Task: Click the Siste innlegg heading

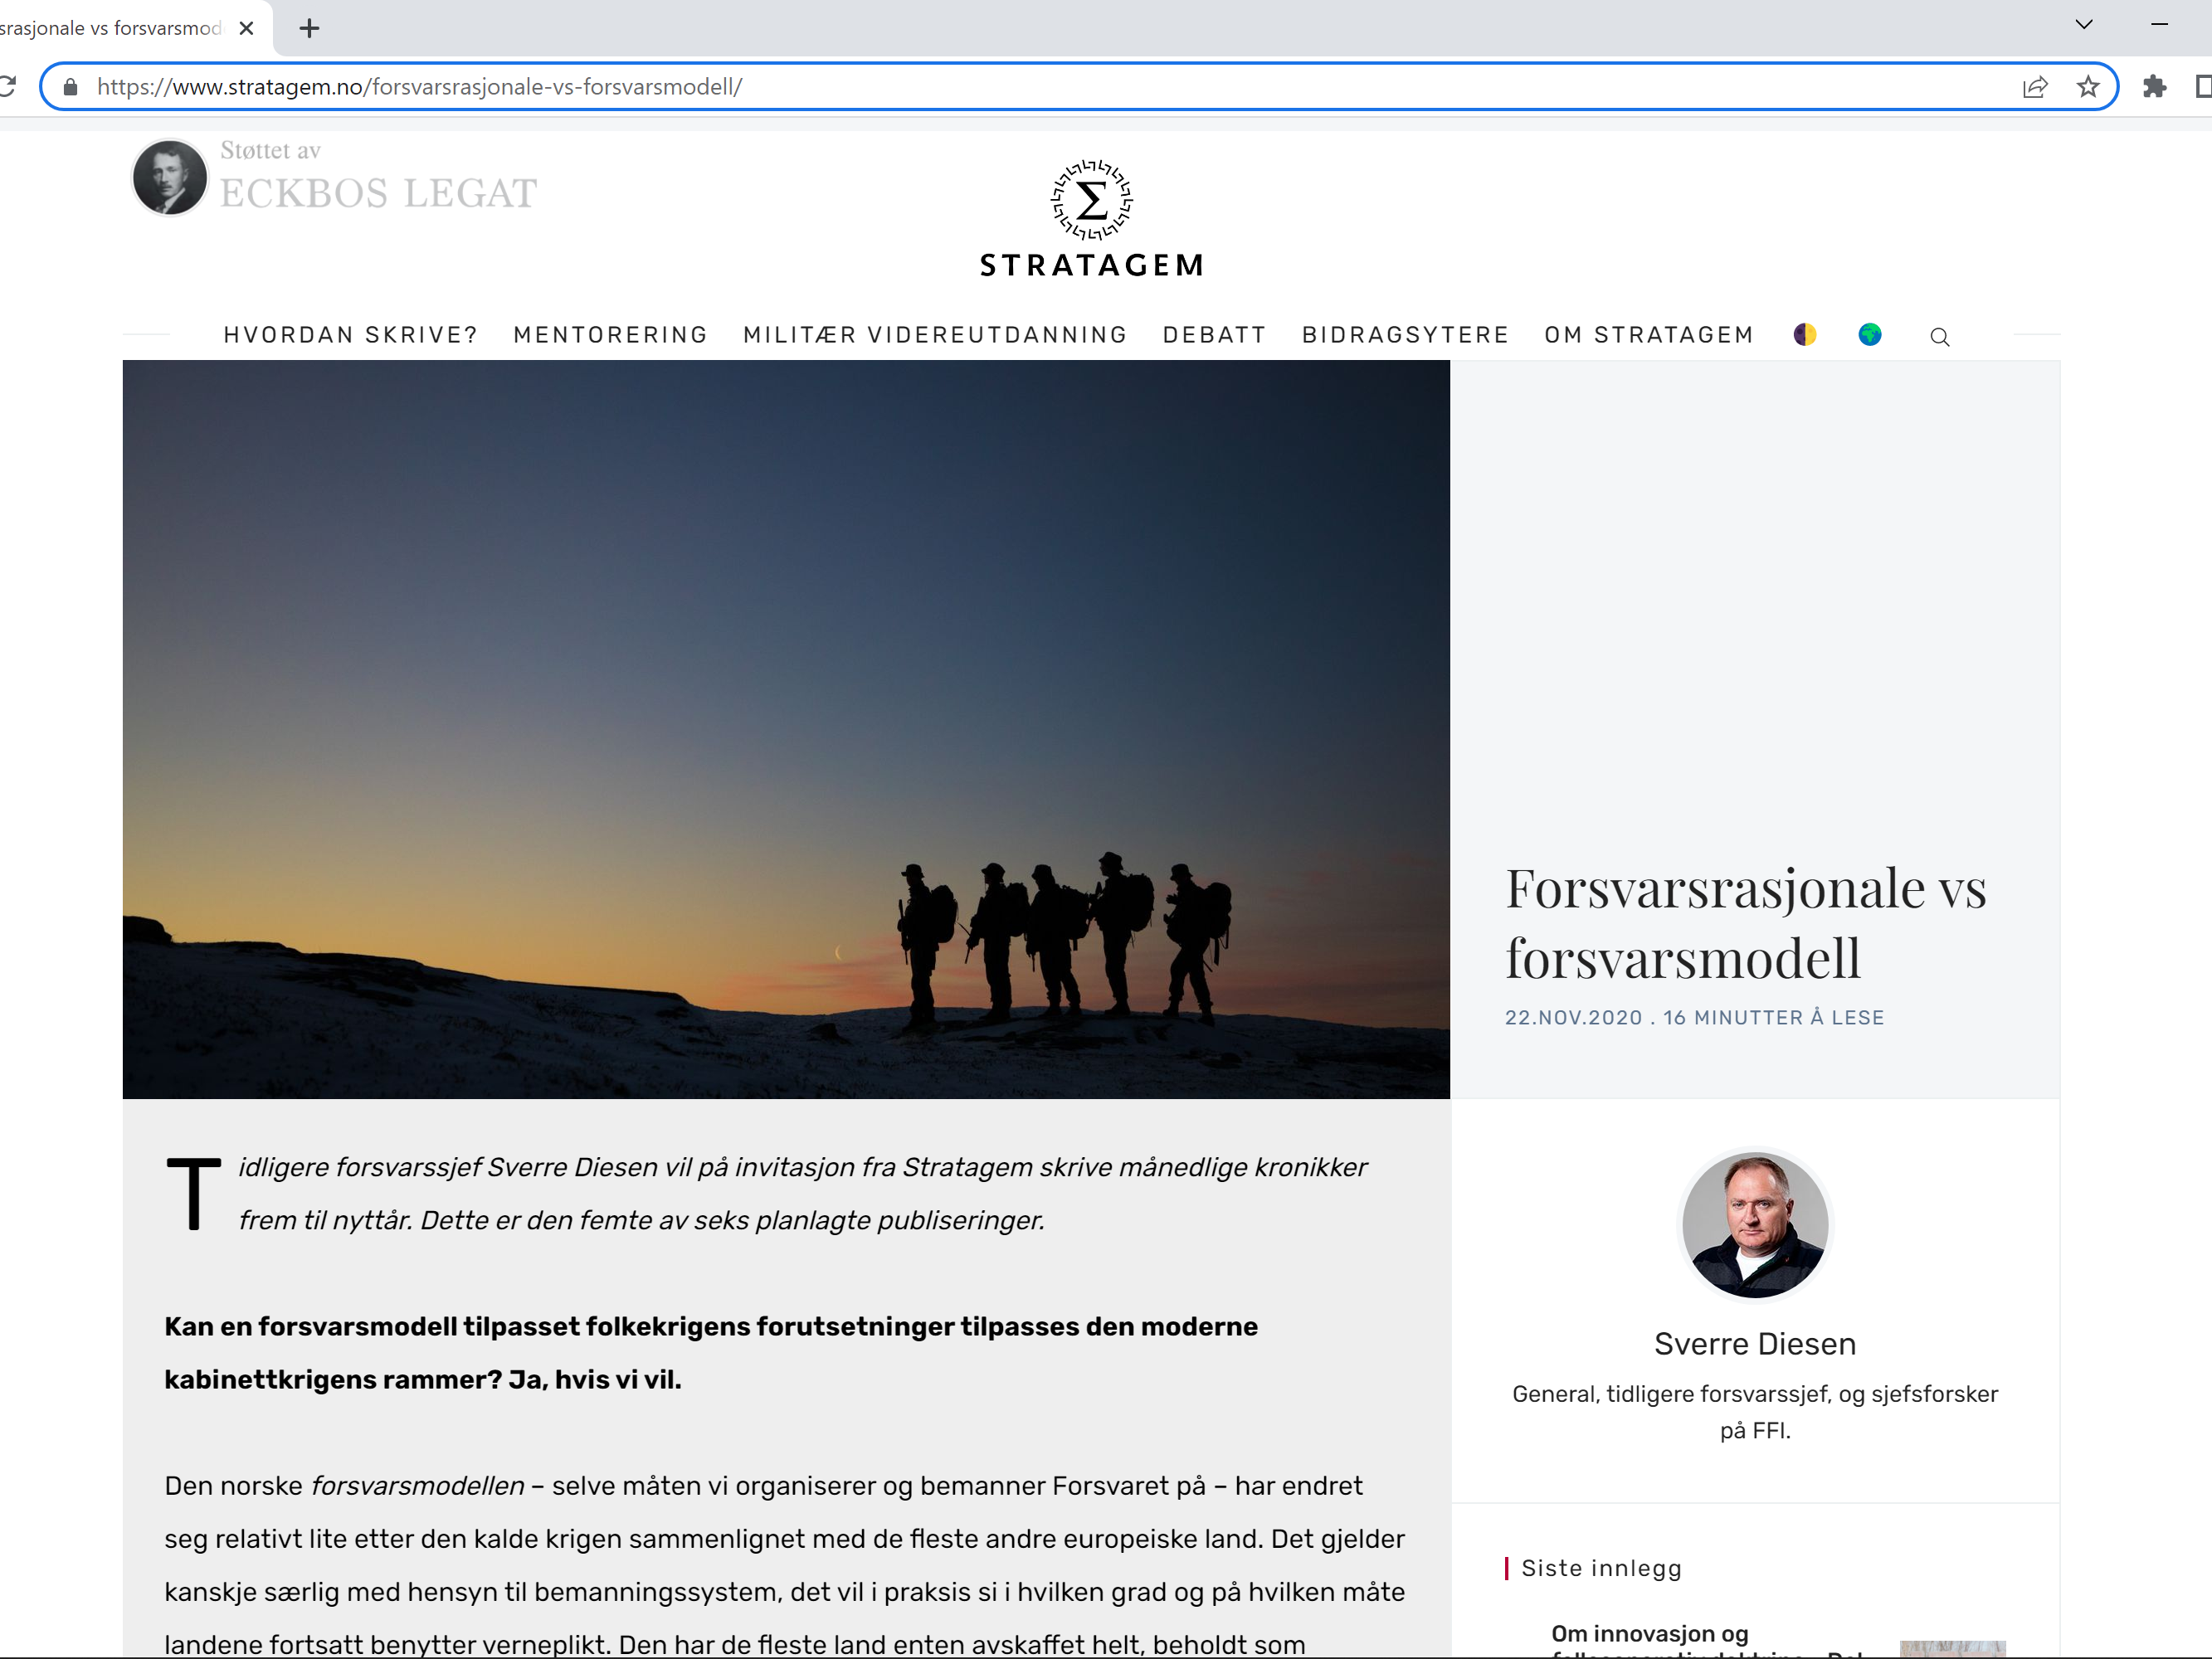Action: click(1601, 1568)
